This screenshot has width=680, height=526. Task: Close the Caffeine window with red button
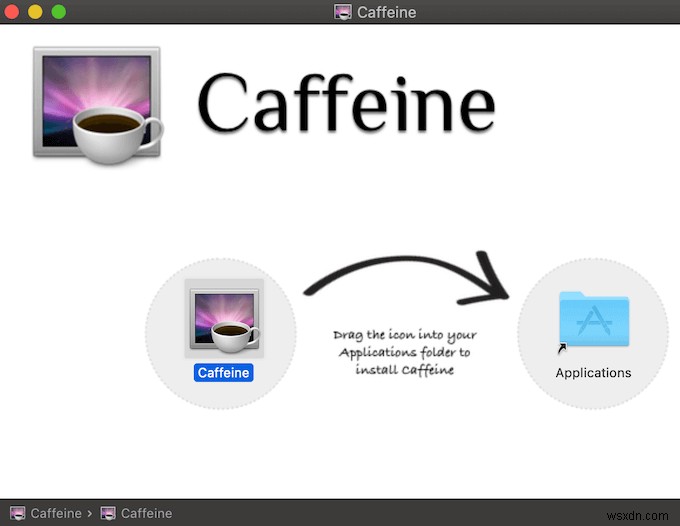(12, 12)
